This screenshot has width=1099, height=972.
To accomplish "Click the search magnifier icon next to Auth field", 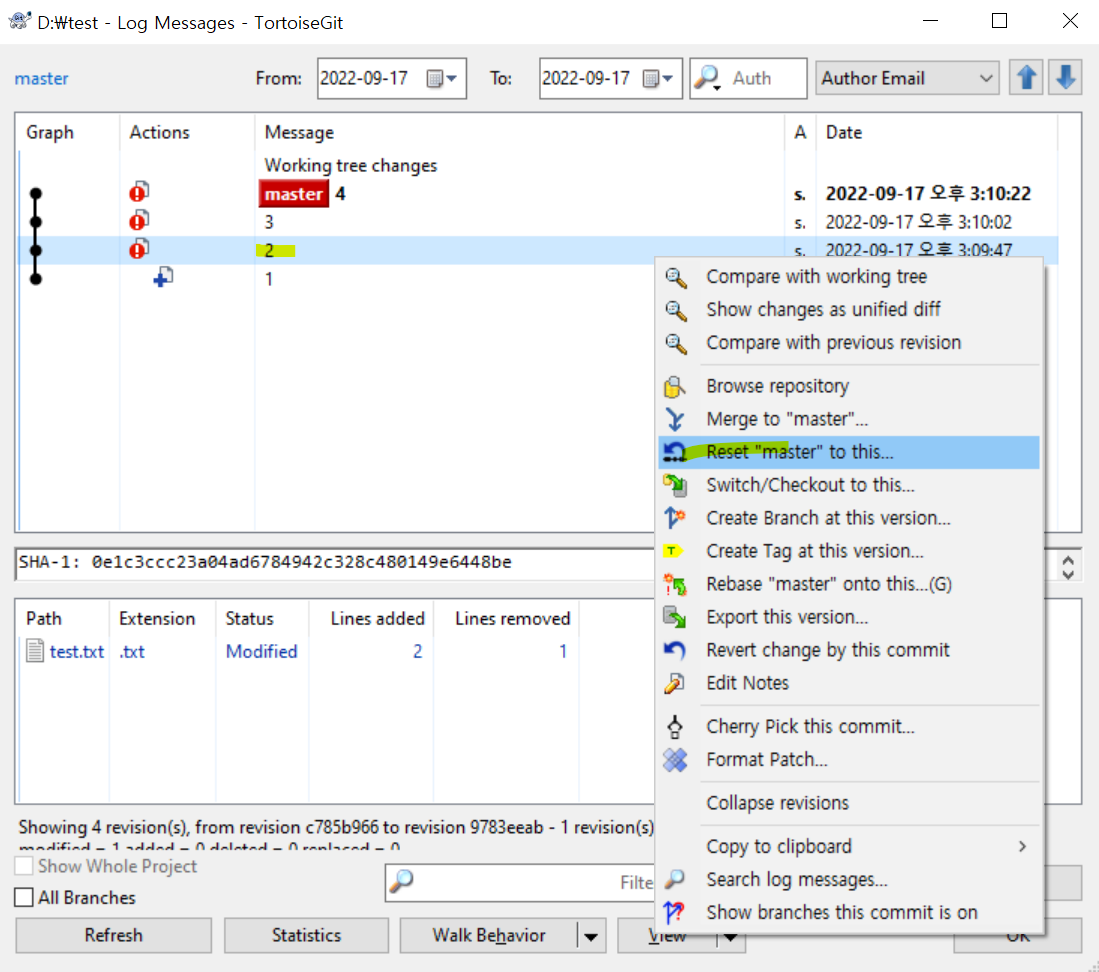I will click(x=707, y=78).
